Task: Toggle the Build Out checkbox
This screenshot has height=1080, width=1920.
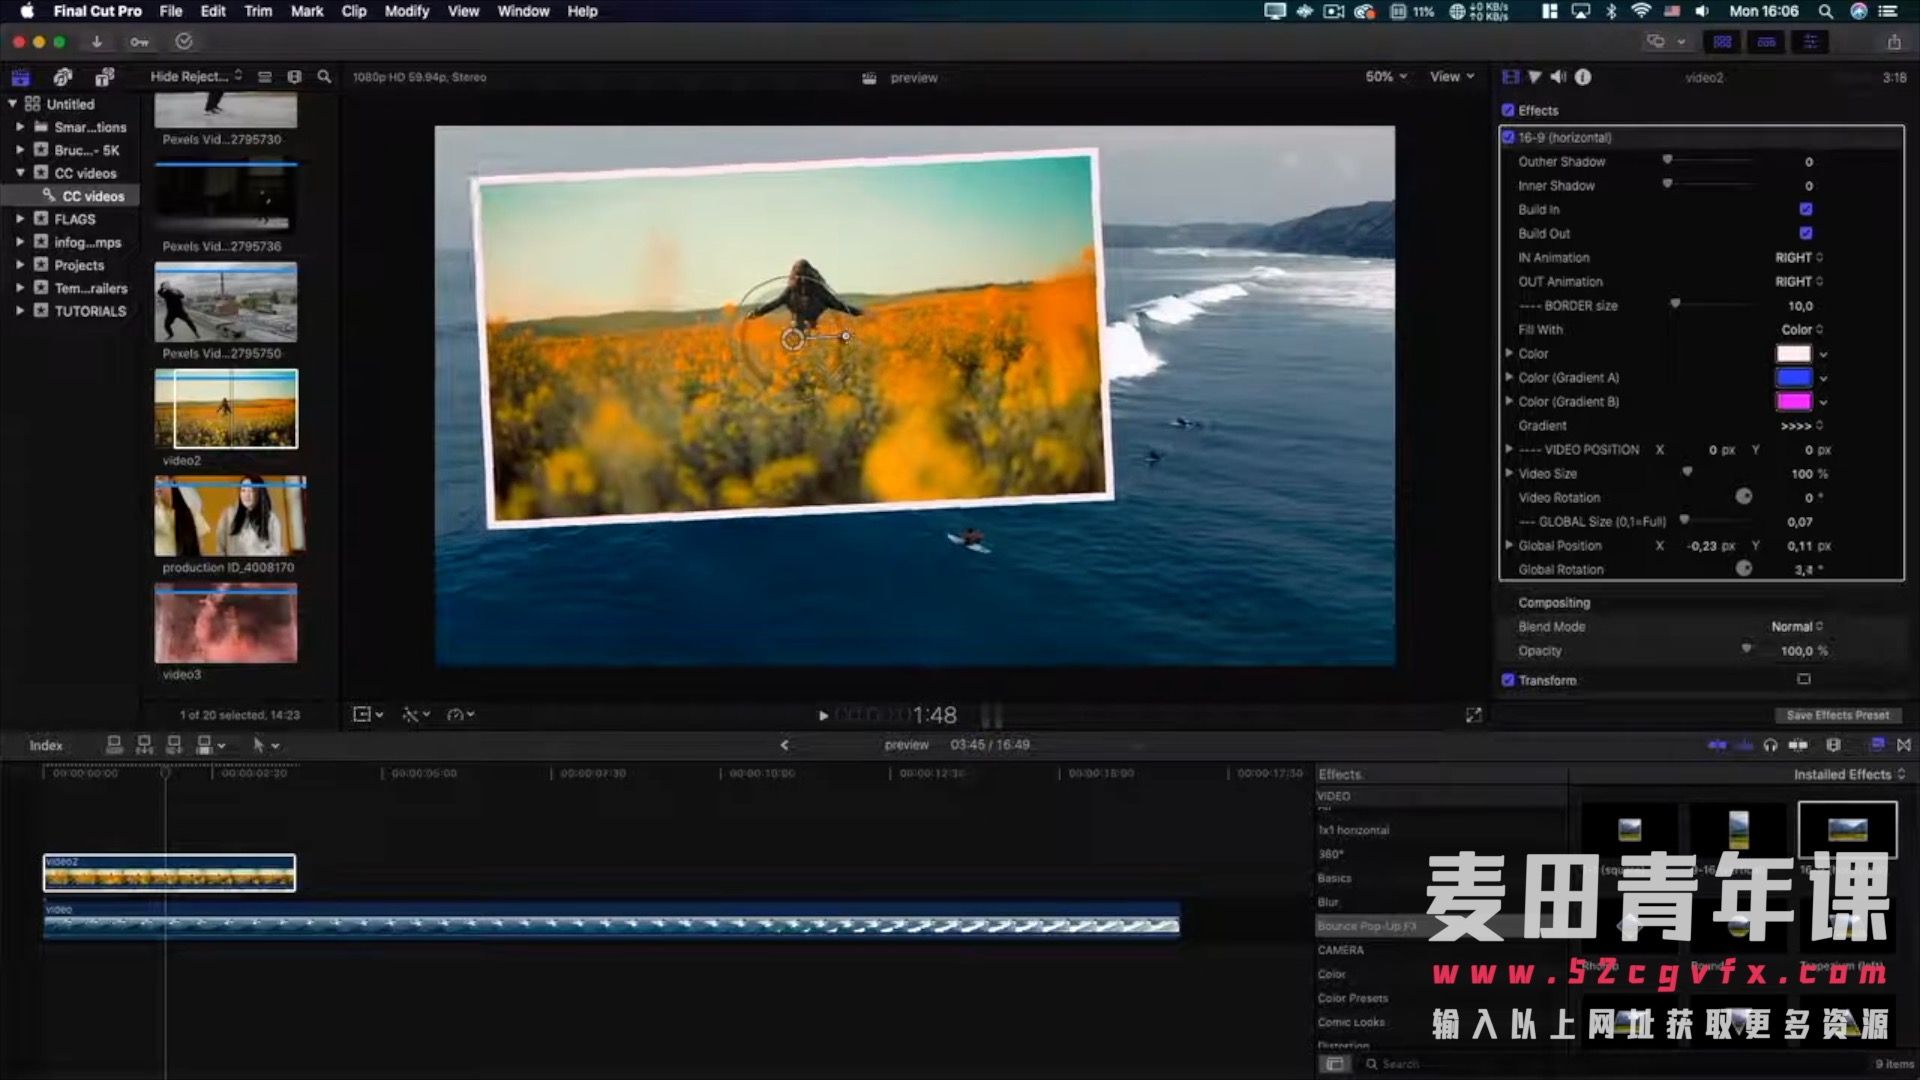Action: (1806, 234)
